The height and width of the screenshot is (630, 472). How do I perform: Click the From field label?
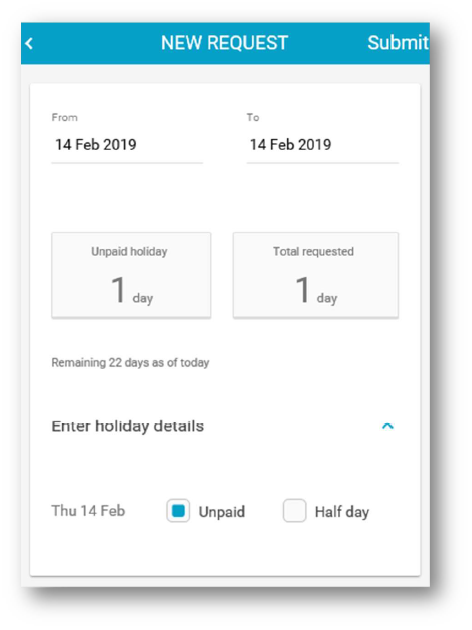(x=65, y=117)
